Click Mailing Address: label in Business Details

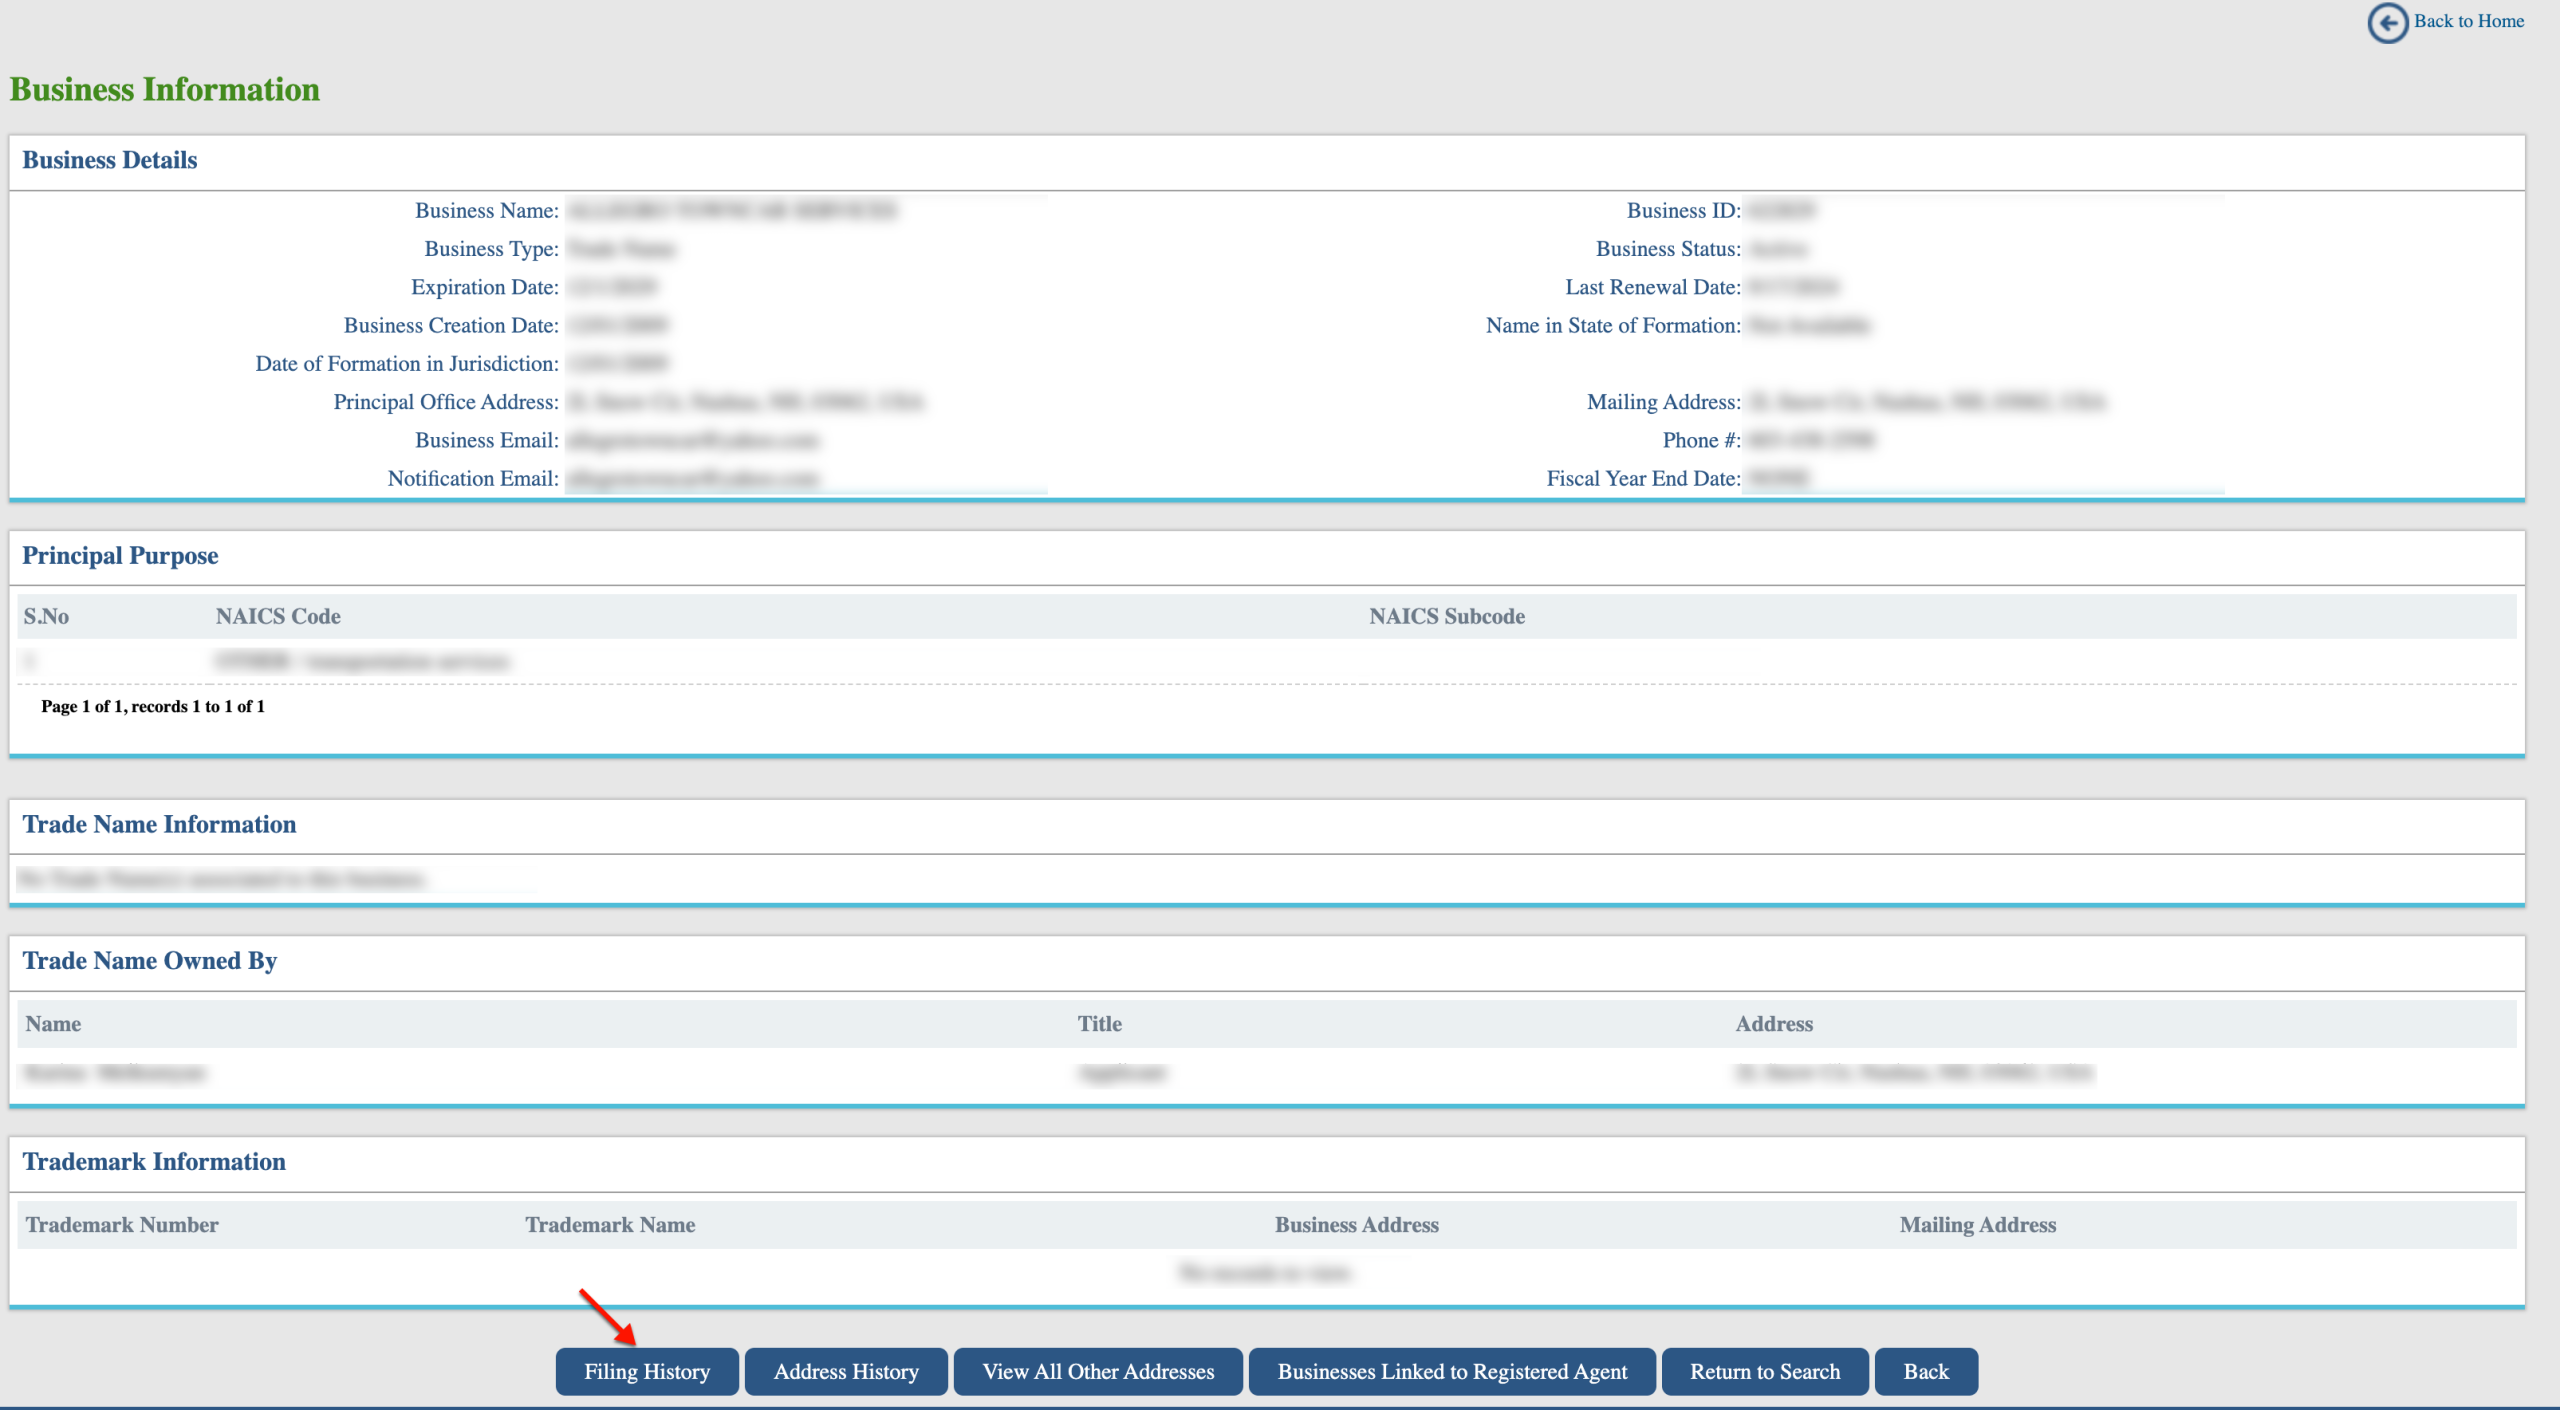(1664, 401)
